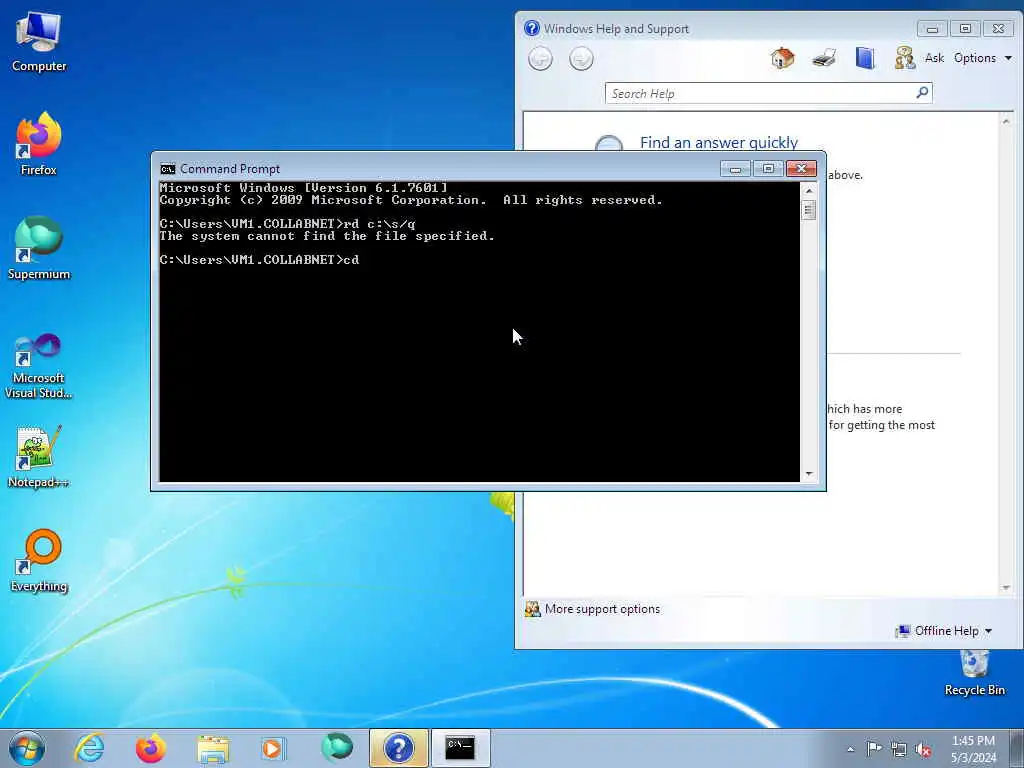This screenshot has height=768, width=1024.
Task: Click the Ask label in Help toolbar
Action: coord(934,58)
